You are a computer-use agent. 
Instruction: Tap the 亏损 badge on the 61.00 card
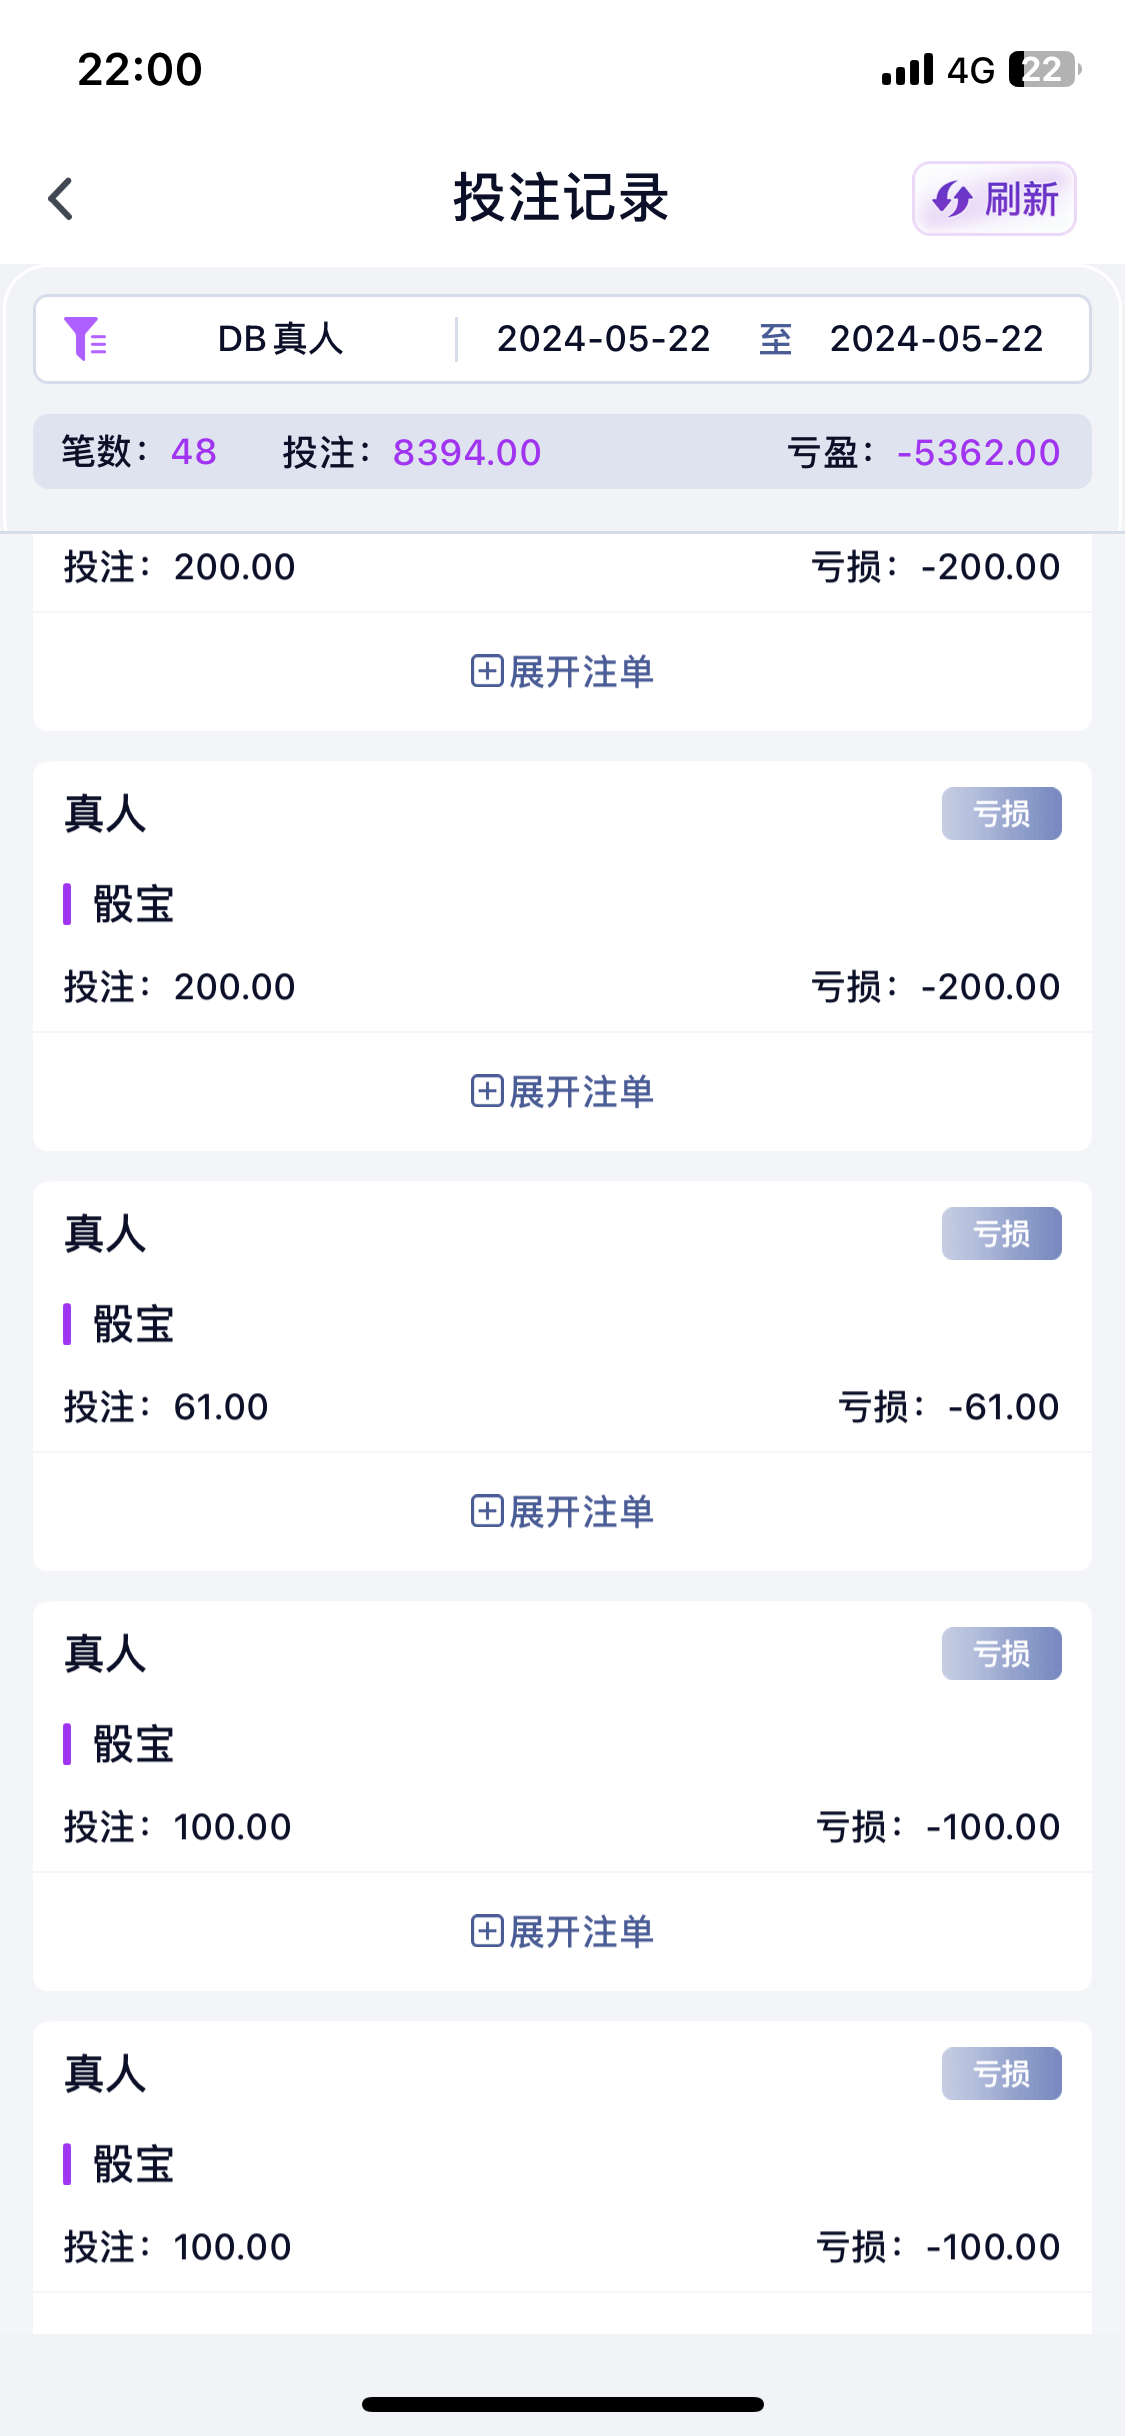point(1001,1233)
